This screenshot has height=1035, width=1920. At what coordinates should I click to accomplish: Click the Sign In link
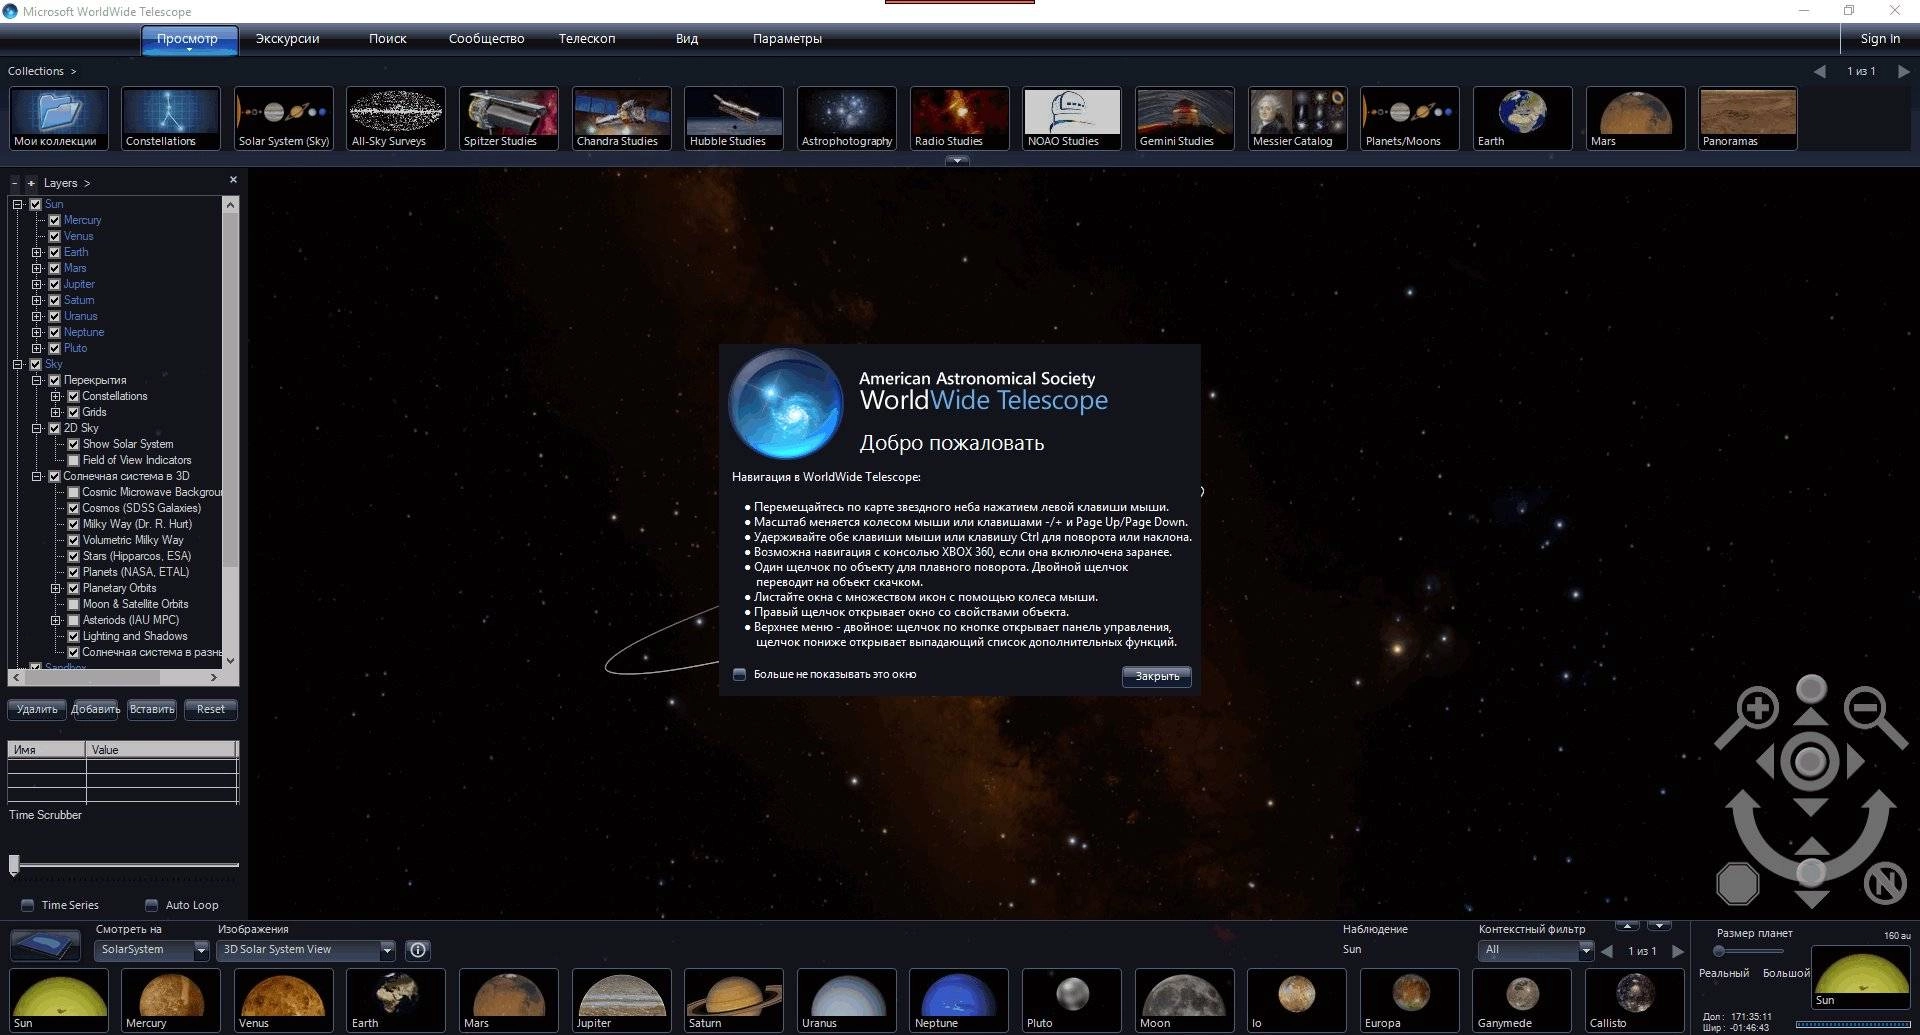[1880, 39]
